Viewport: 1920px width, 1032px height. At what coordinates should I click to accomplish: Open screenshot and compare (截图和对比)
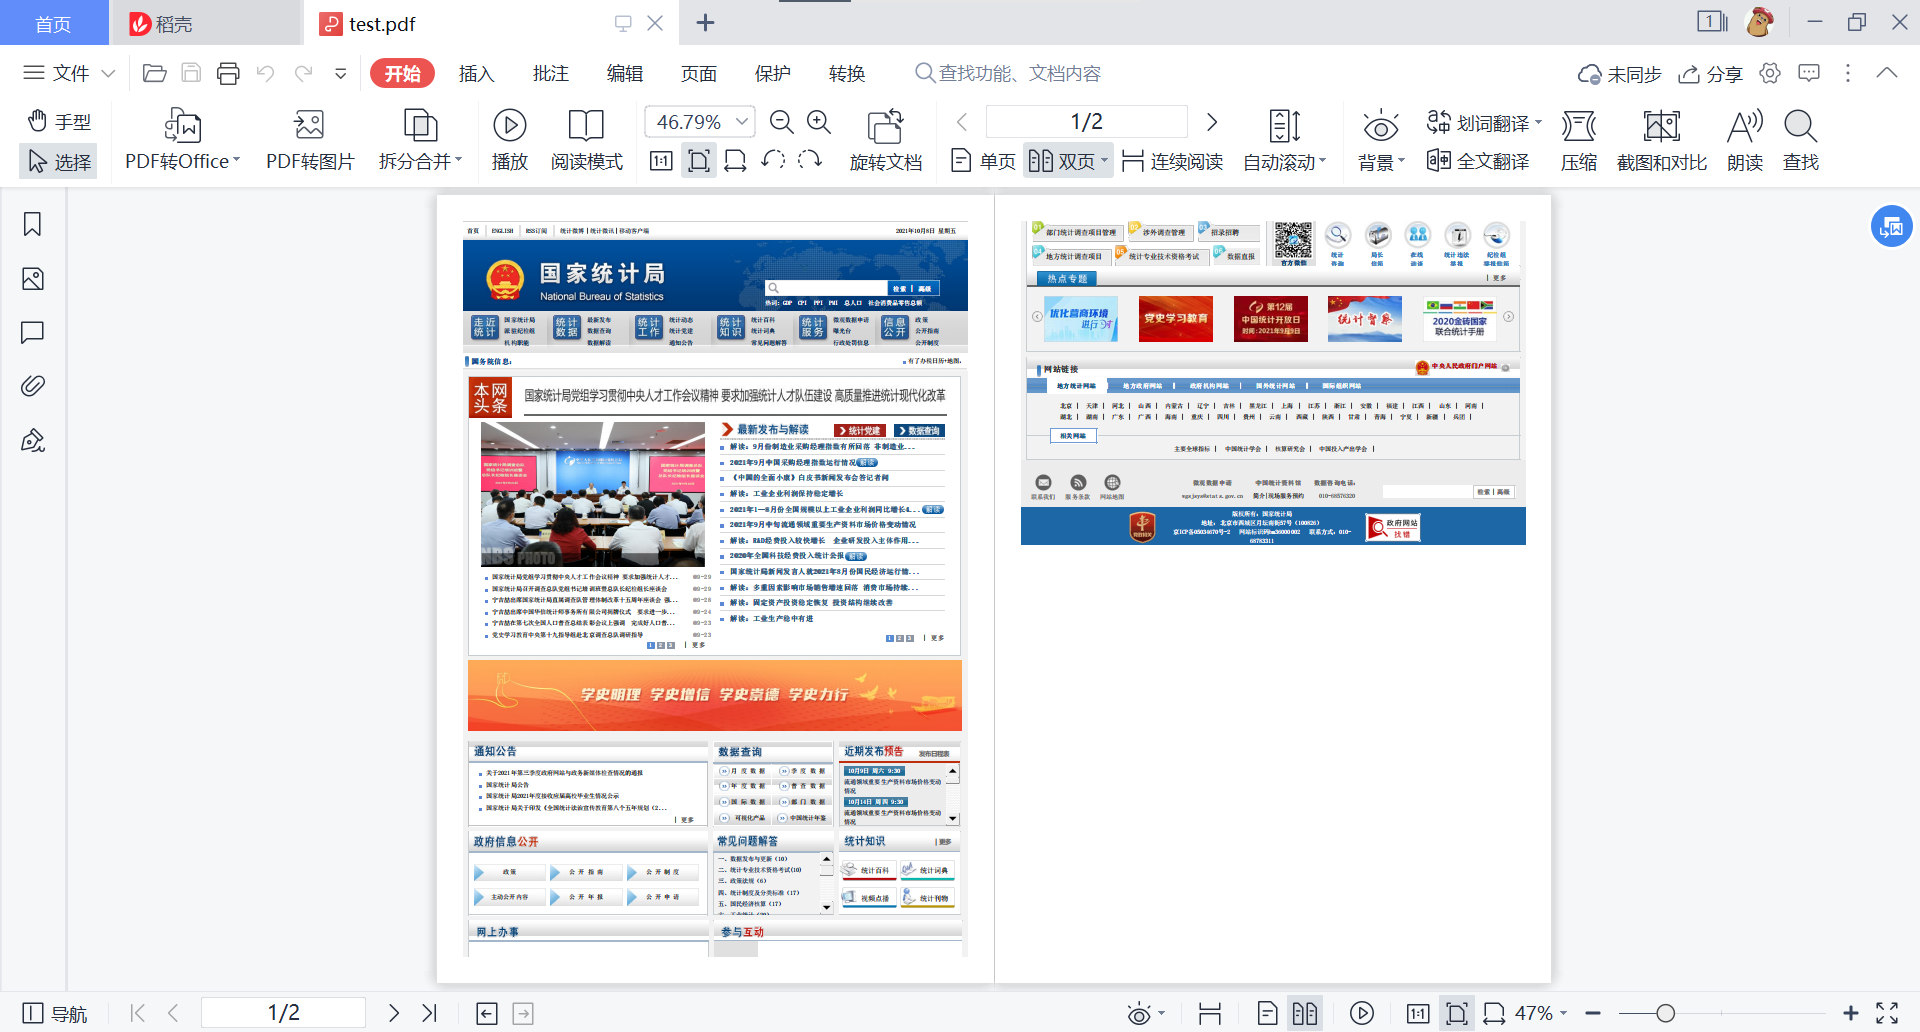pos(1662,140)
